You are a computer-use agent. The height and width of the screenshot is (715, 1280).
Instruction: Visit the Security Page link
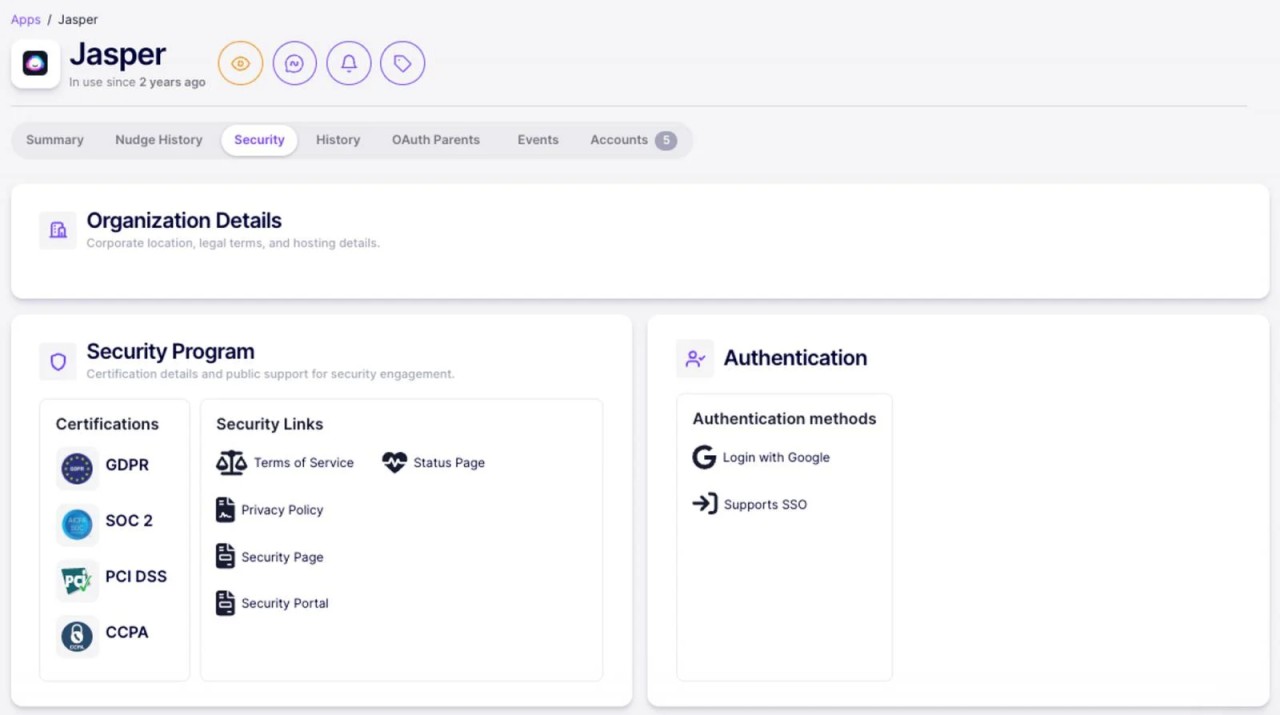click(x=281, y=557)
